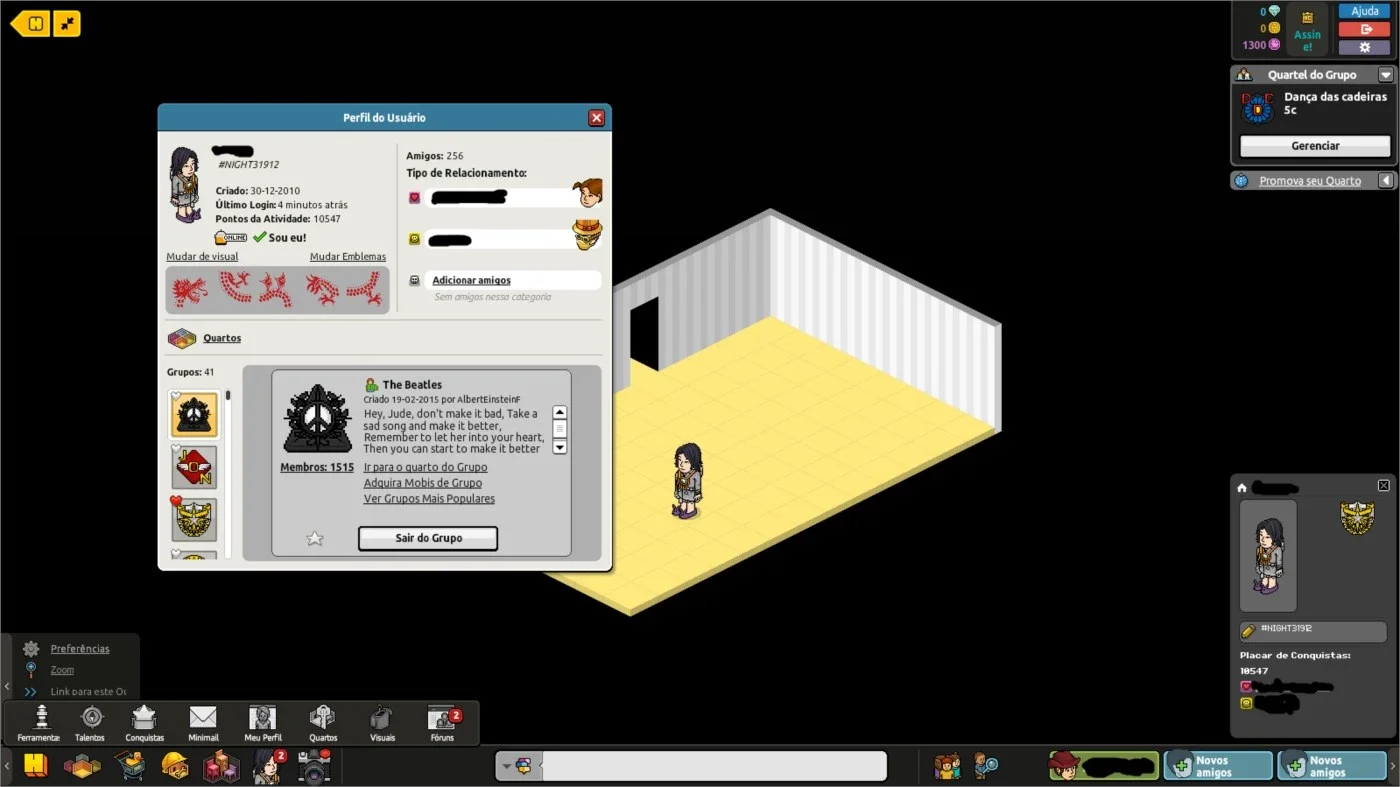
Task: Click the heart relationship icon in profile
Action: click(415, 198)
